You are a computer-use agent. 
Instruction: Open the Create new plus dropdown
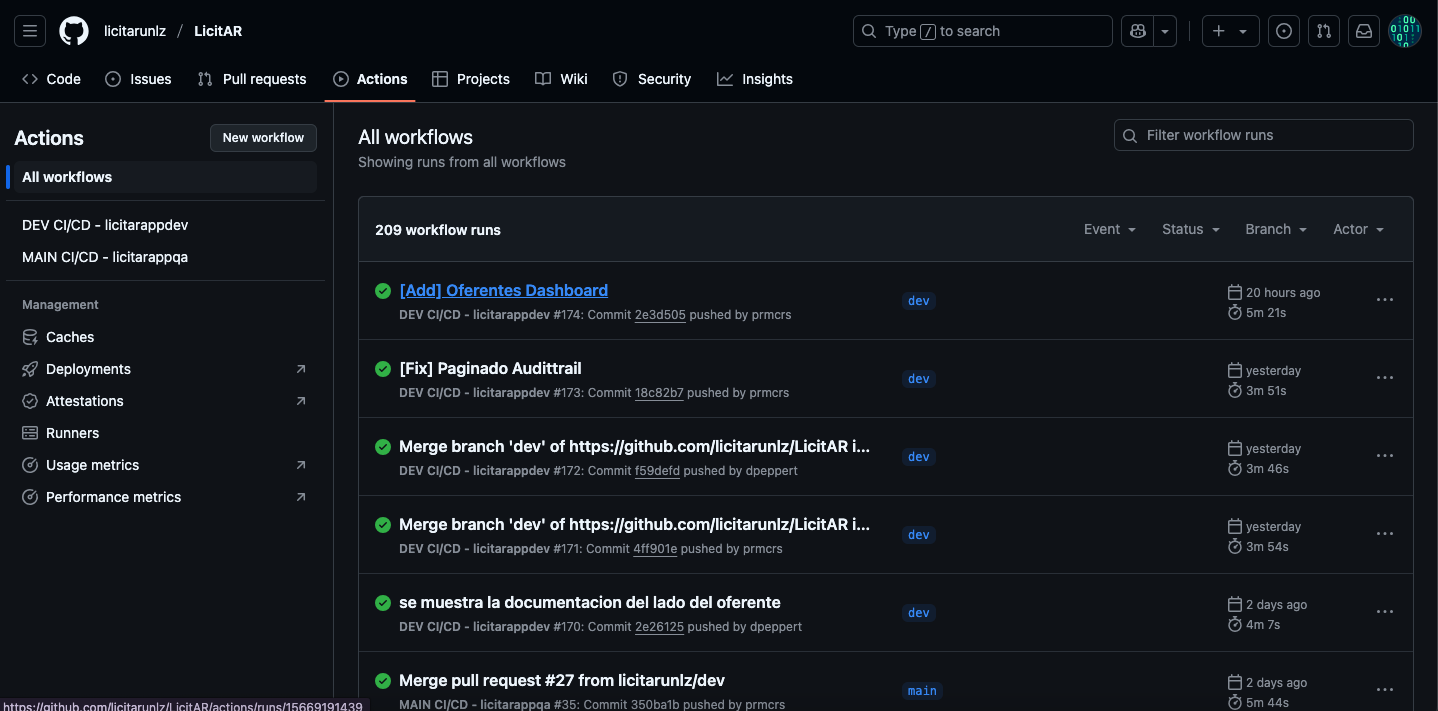point(1230,31)
